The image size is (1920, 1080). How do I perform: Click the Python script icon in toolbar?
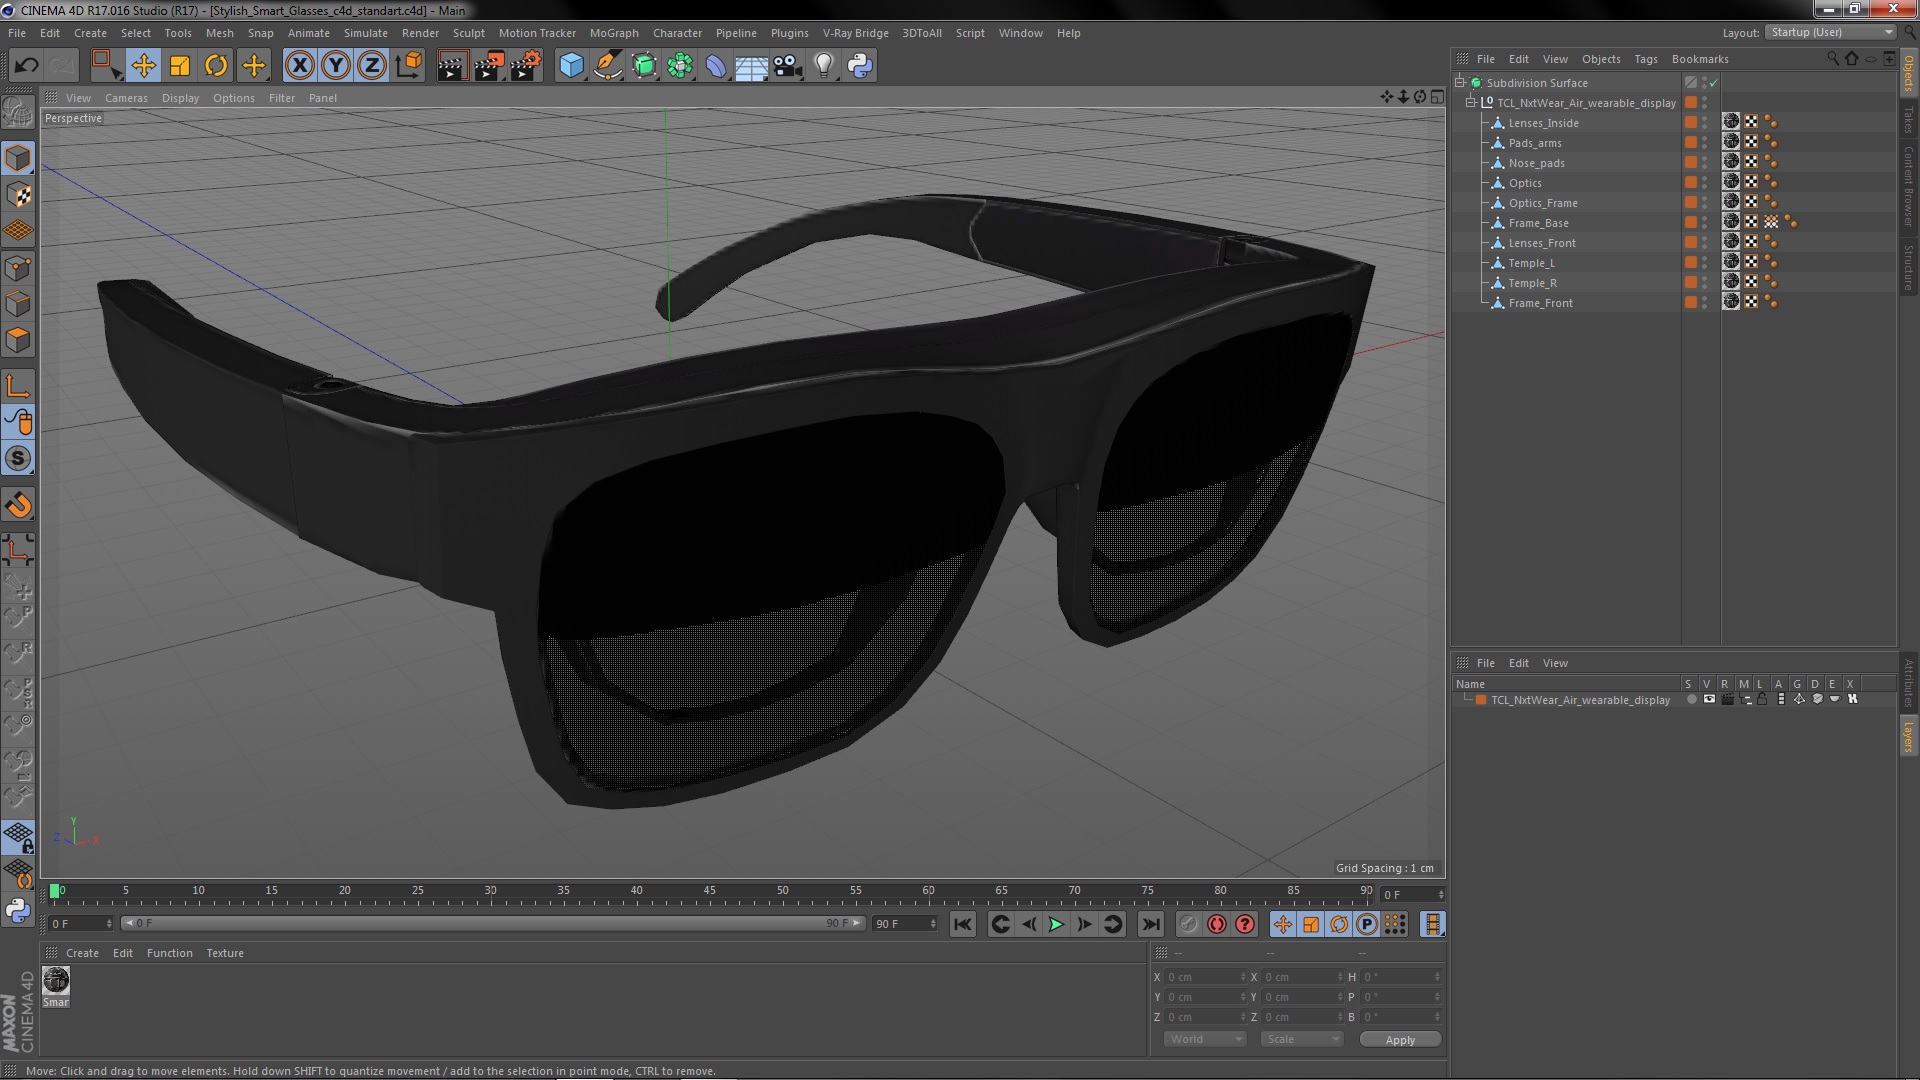pyautogui.click(x=860, y=66)
